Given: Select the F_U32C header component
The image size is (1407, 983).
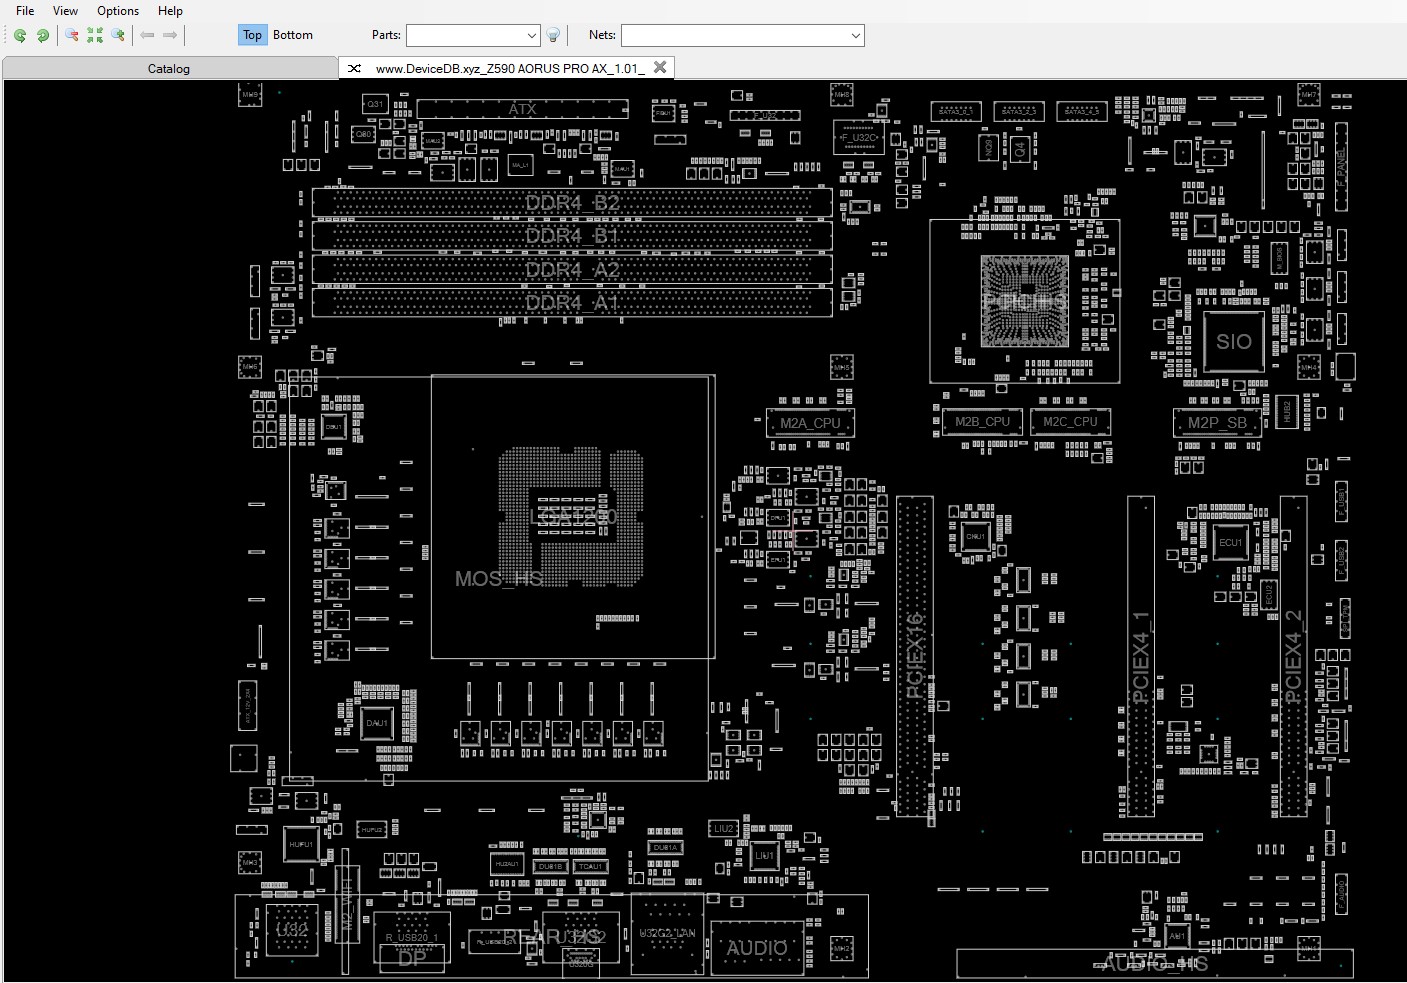Looking at the screenshot, I should pyautogui.click(x=859, y=137).
